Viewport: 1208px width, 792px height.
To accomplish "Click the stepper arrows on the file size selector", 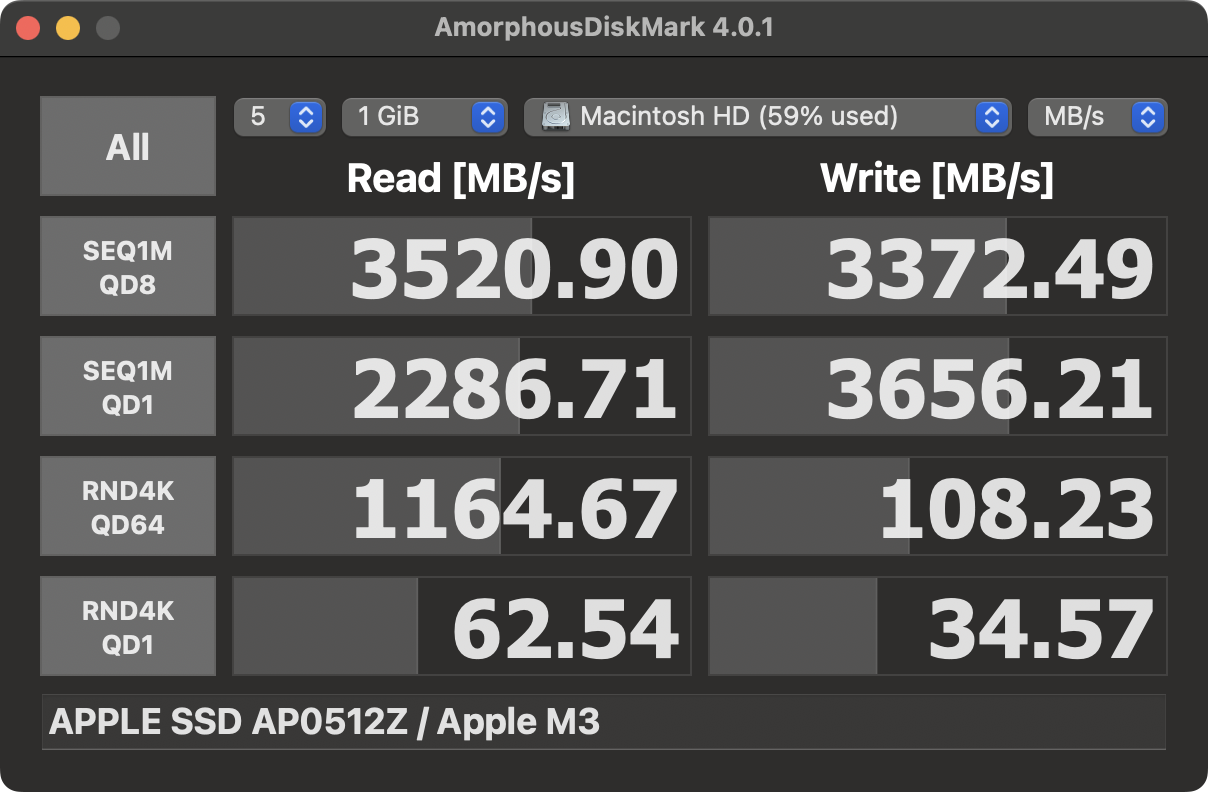I will [x=487, y=117].
